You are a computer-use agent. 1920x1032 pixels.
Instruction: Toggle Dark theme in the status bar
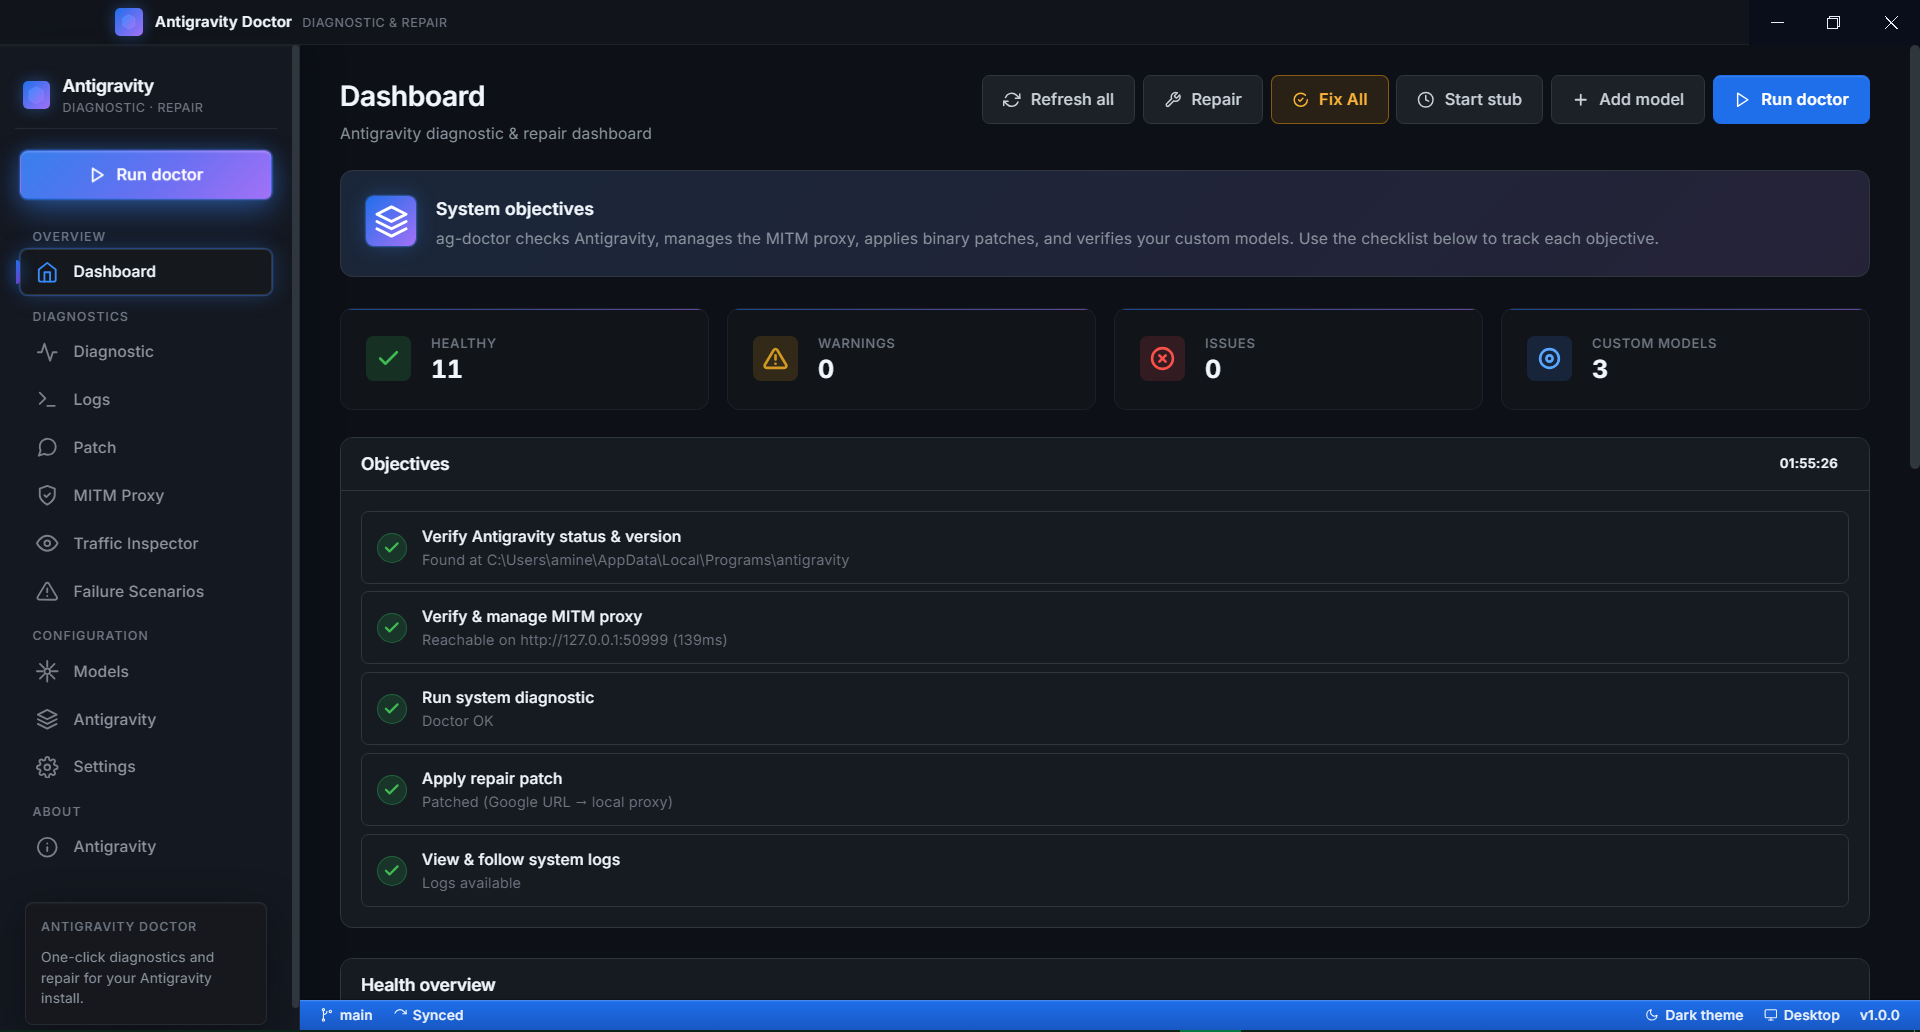click(1694, 1015)
